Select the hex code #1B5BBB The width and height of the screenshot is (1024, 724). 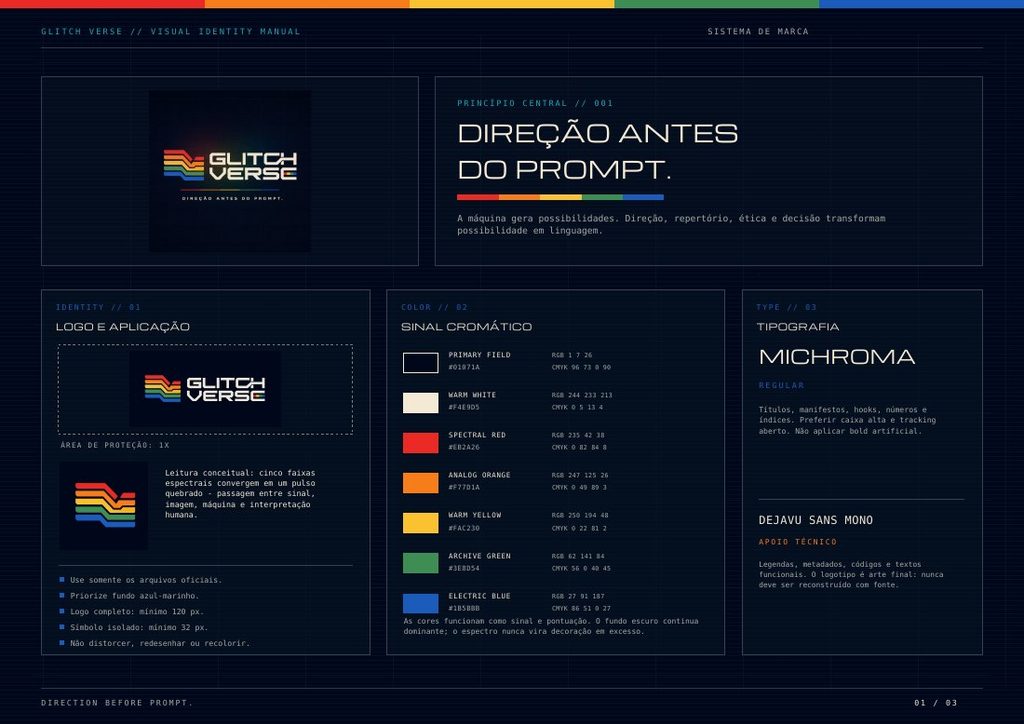click(464, 608)
